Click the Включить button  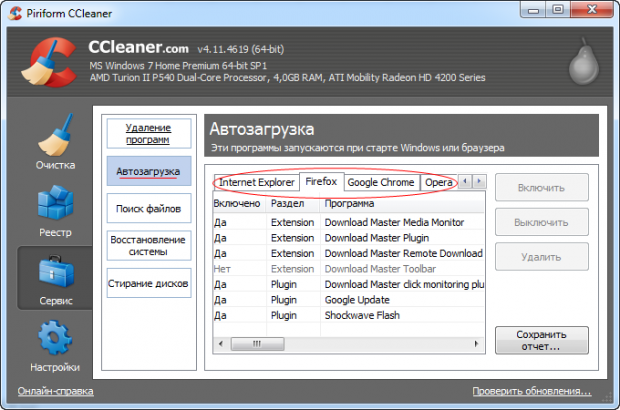pyautogui.click(x=542, y=187)
